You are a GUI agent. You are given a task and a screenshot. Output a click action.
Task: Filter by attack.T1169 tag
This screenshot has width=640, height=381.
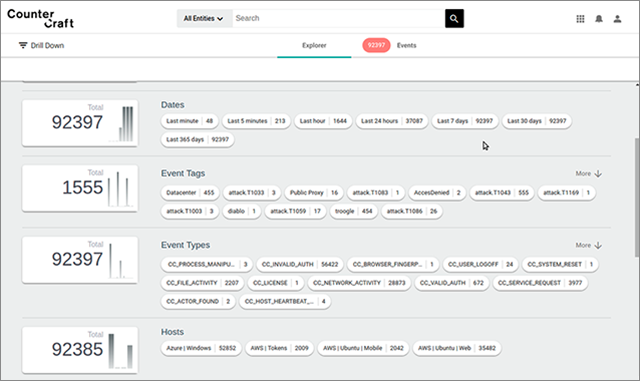tap(566, 193)
